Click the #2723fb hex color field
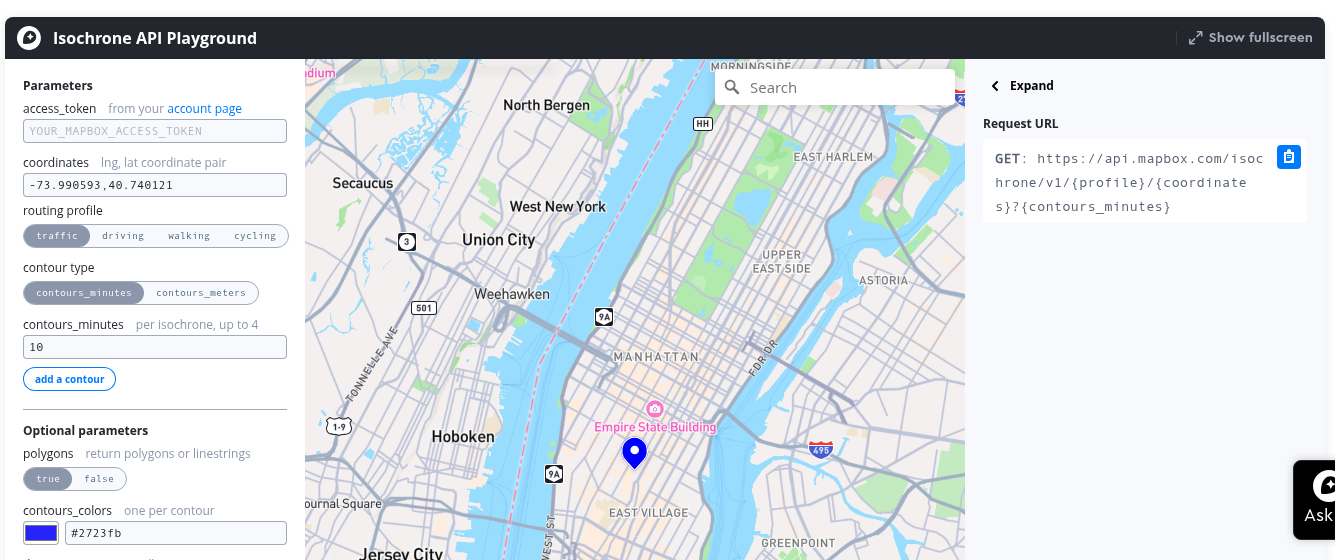 [x=176, y=533]
